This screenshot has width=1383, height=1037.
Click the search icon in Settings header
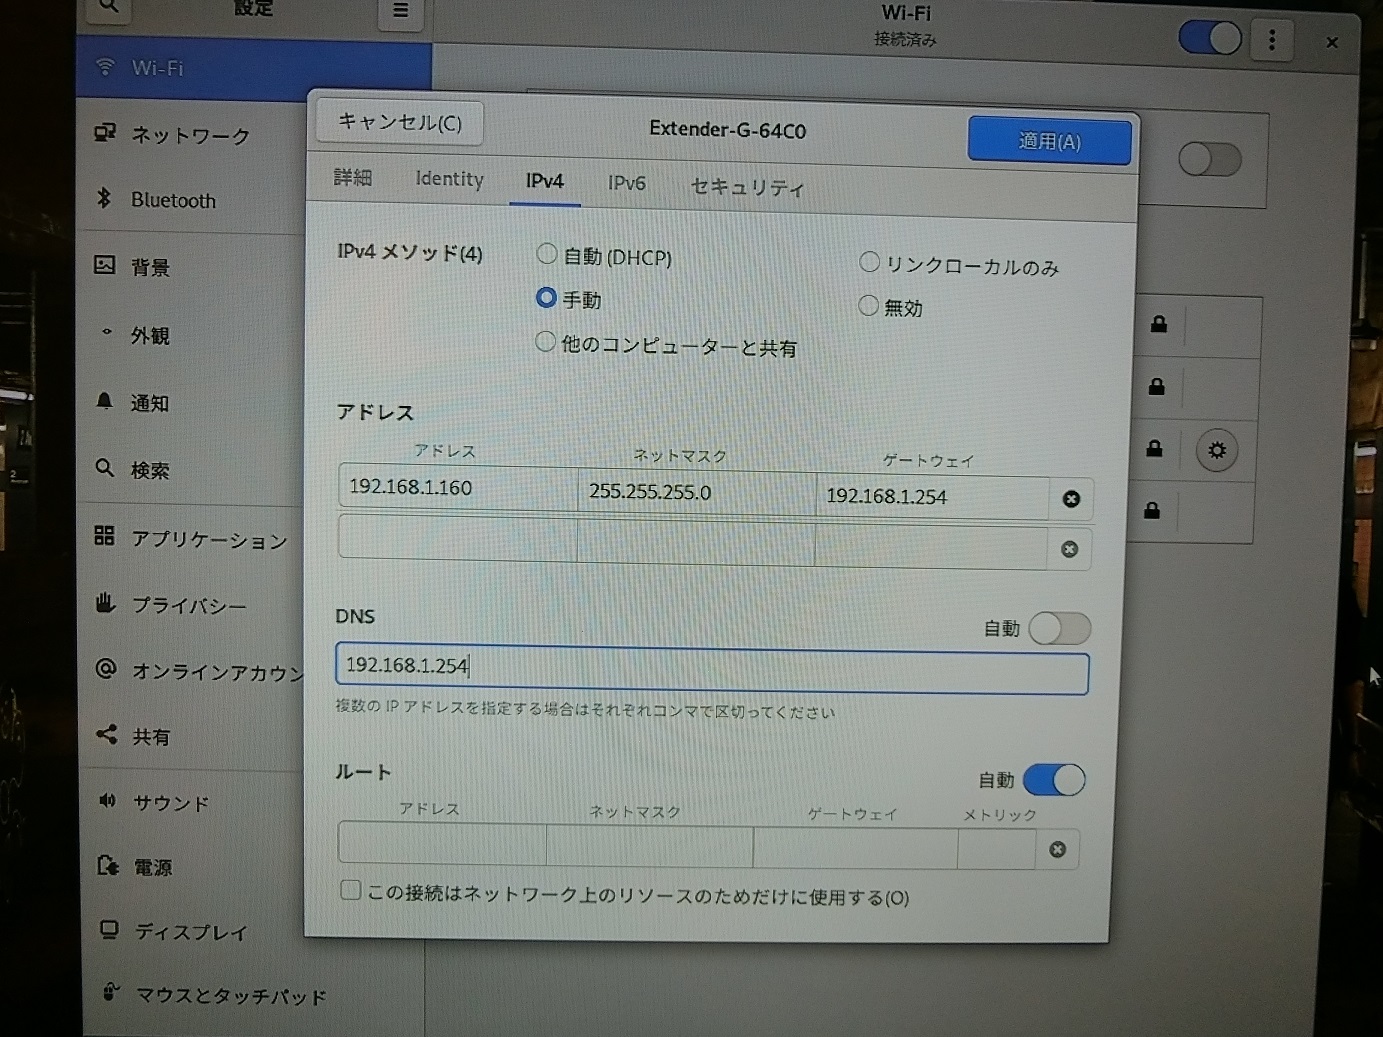coord(109,8)
